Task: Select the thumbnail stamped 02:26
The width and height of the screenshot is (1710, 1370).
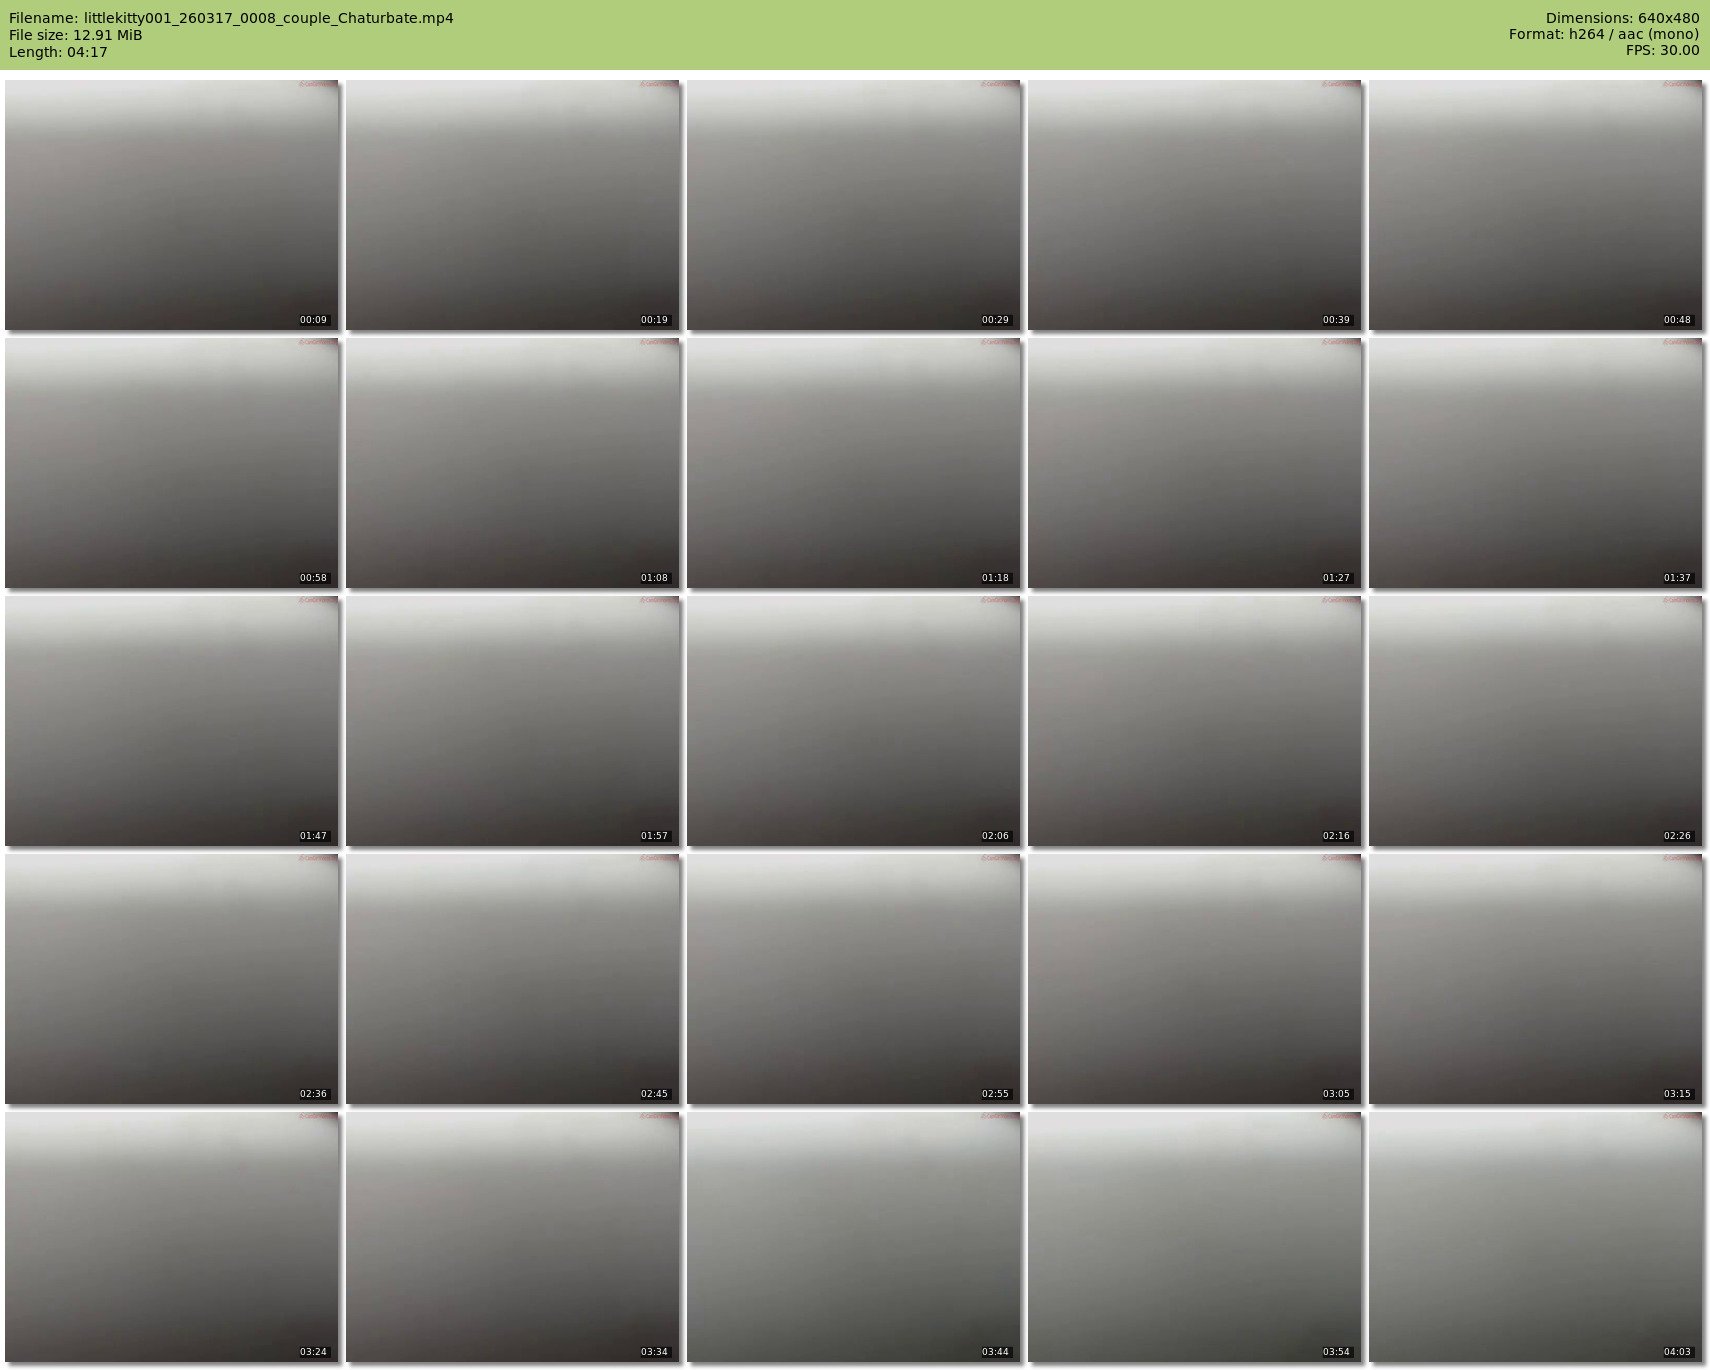Action: coord(1535,721)
